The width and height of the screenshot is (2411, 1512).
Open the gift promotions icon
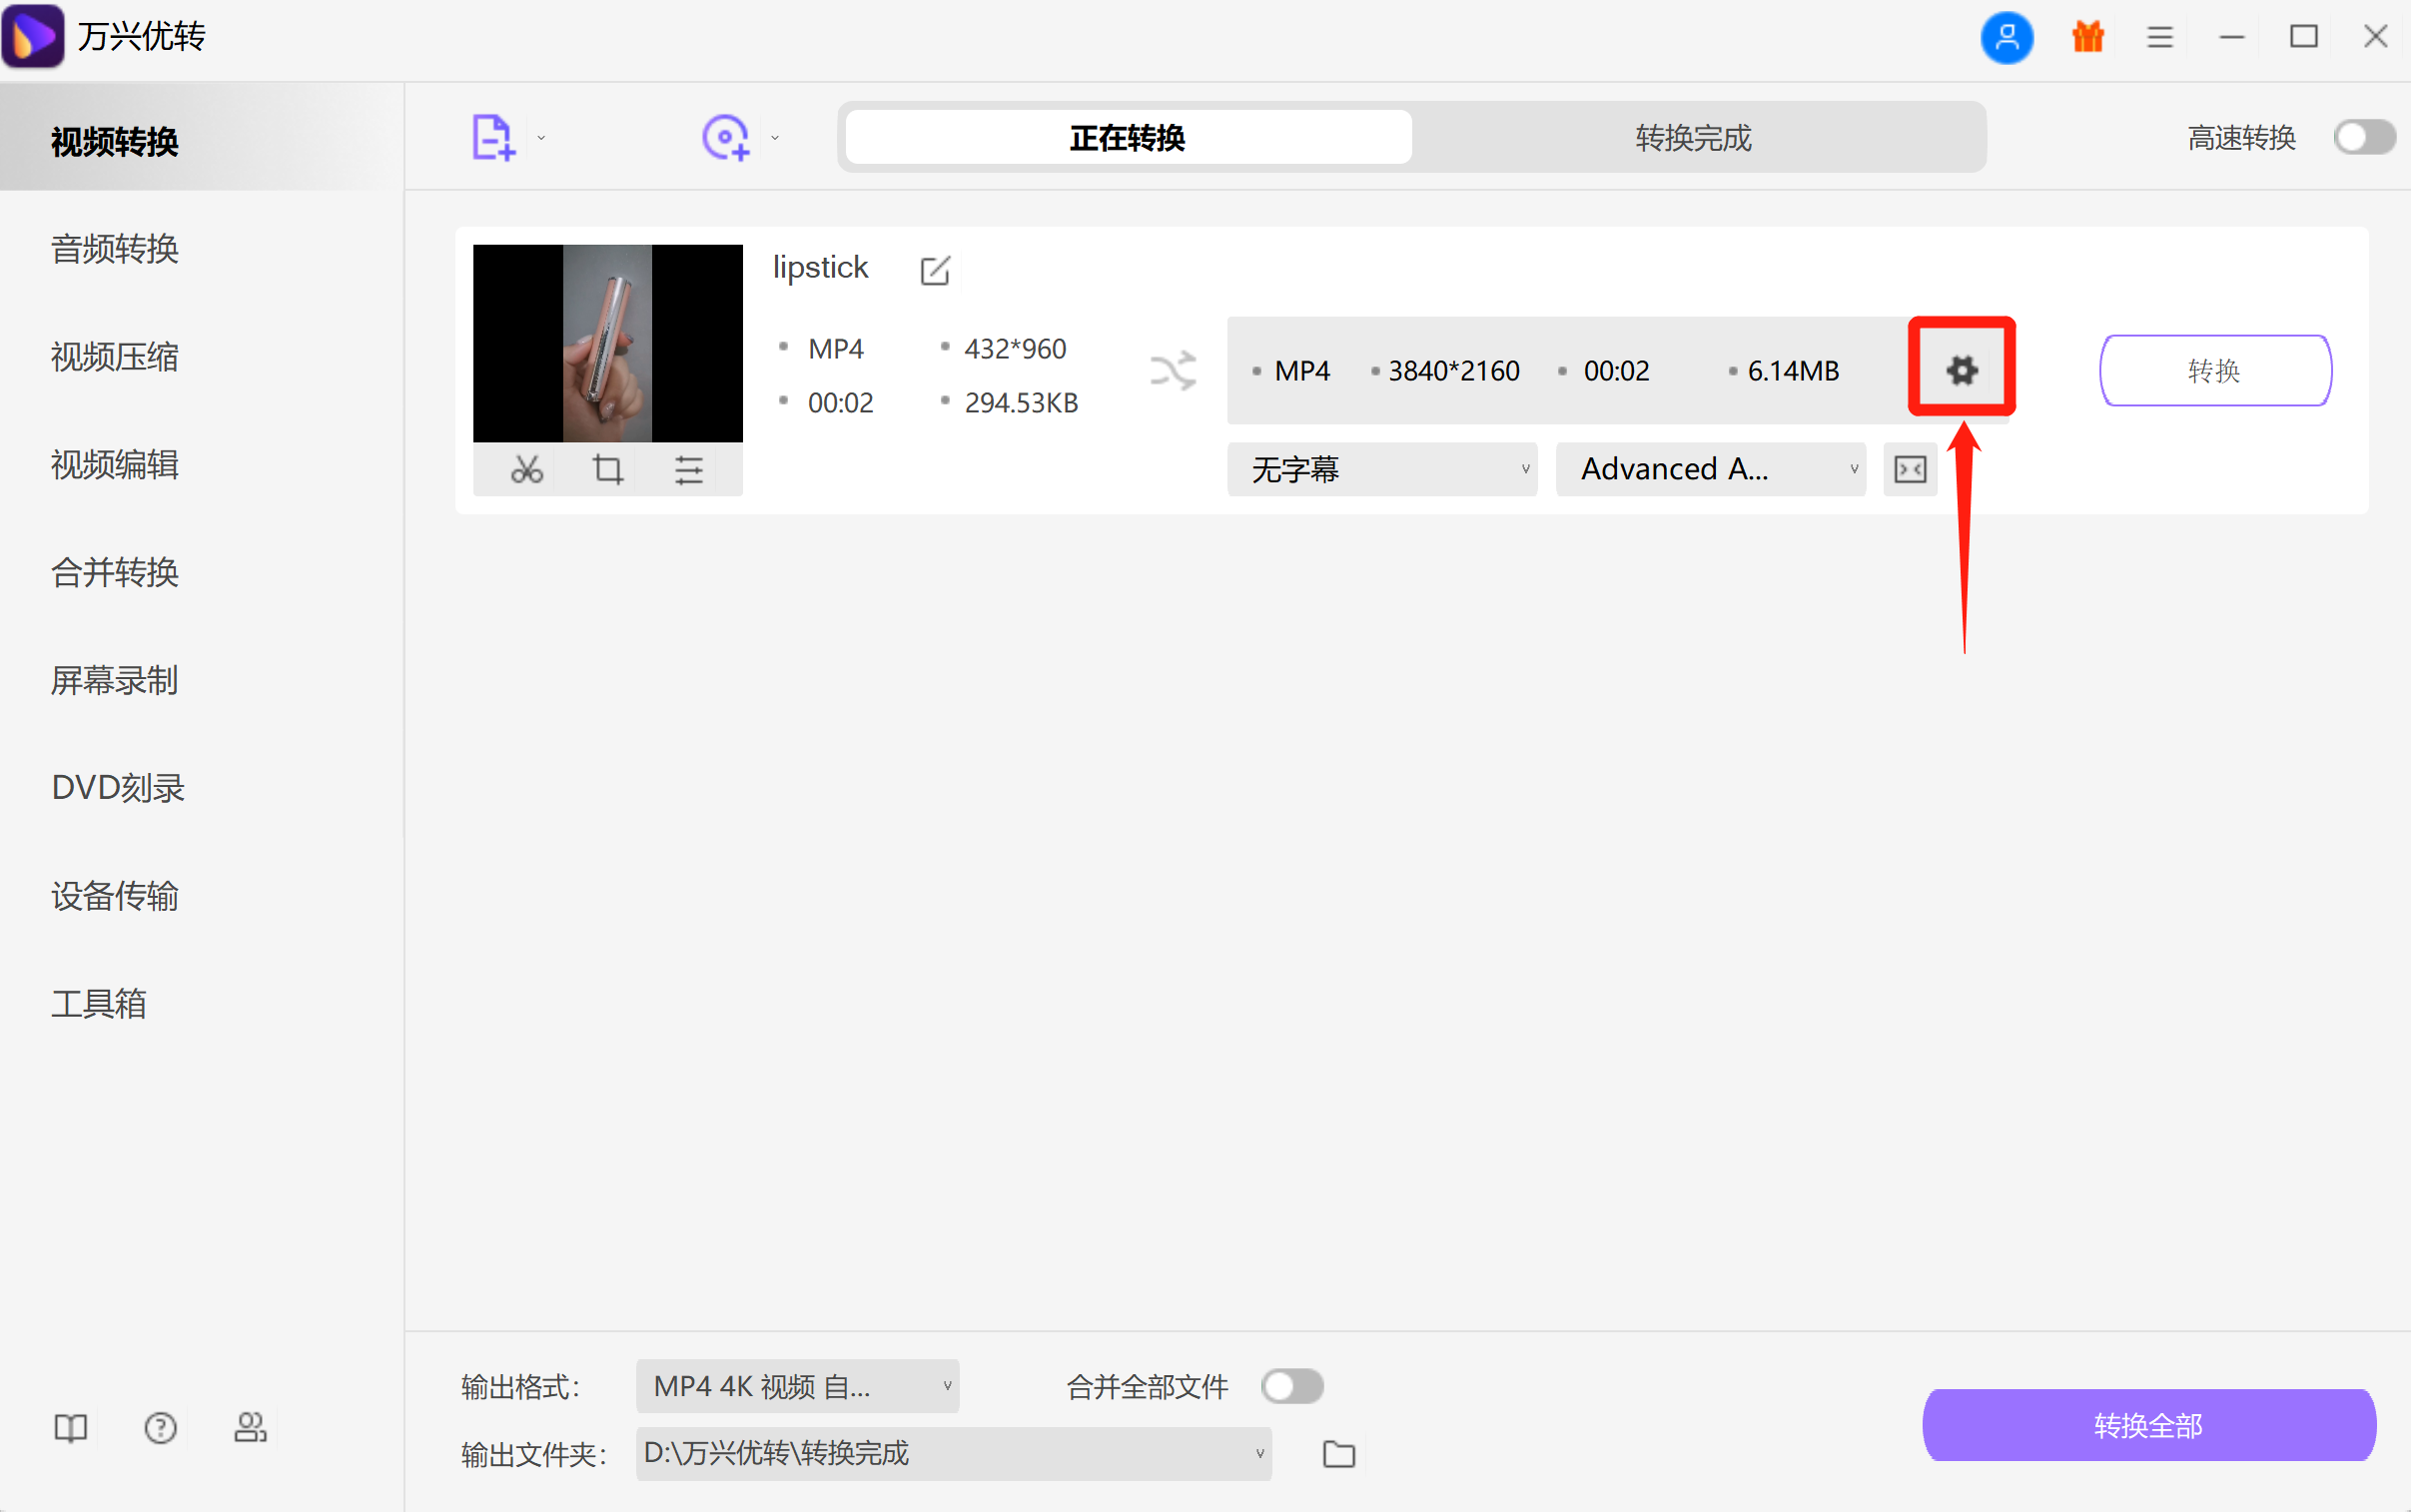2087,36
